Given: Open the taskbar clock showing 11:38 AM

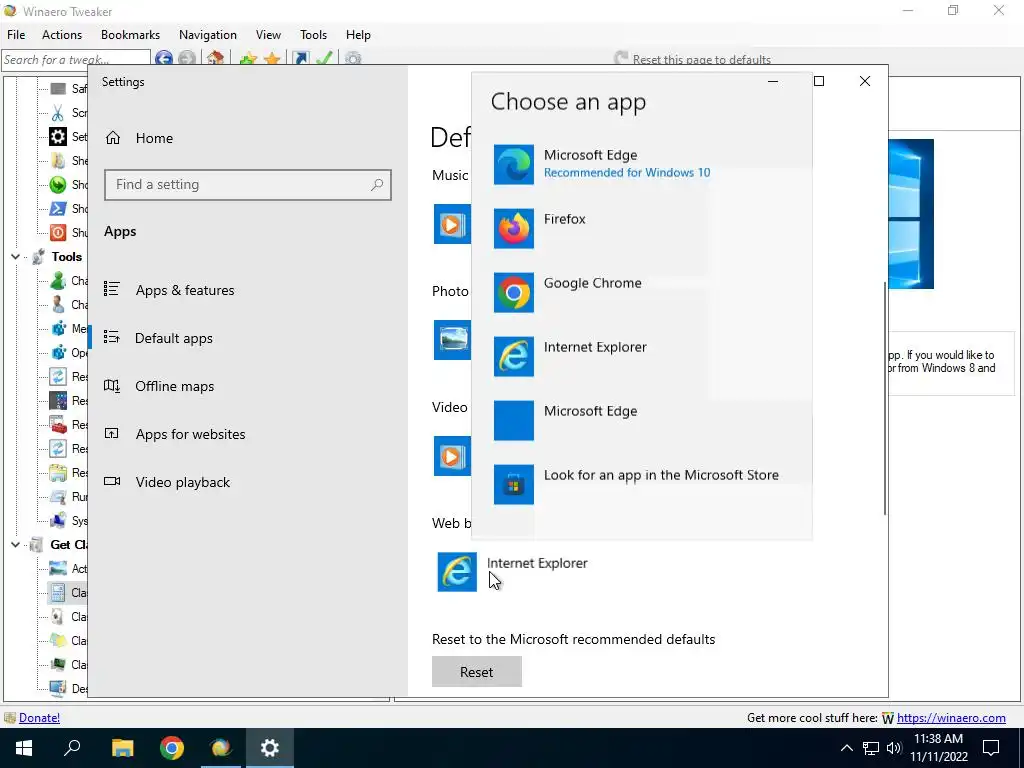Looking at the screenshot, I should tap(939, 748).
